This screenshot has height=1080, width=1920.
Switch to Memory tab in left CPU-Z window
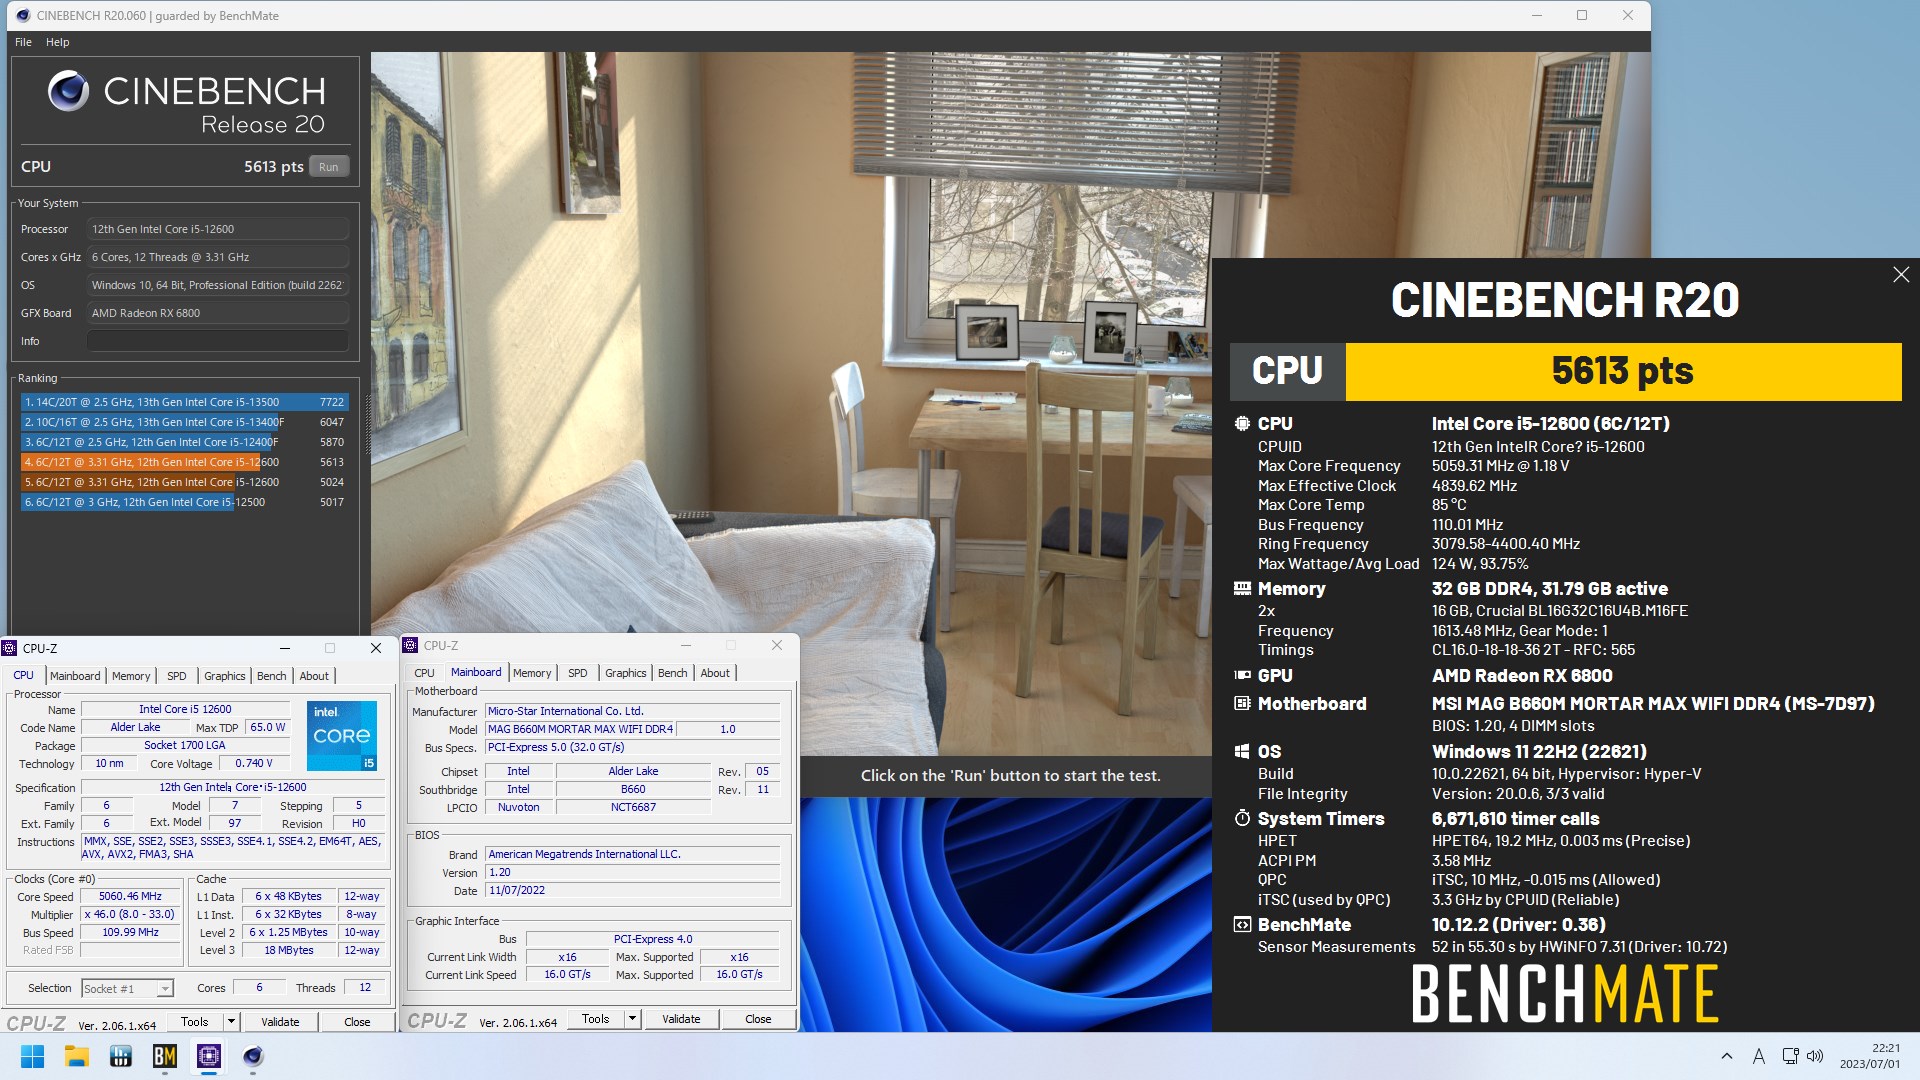point(131,676)
